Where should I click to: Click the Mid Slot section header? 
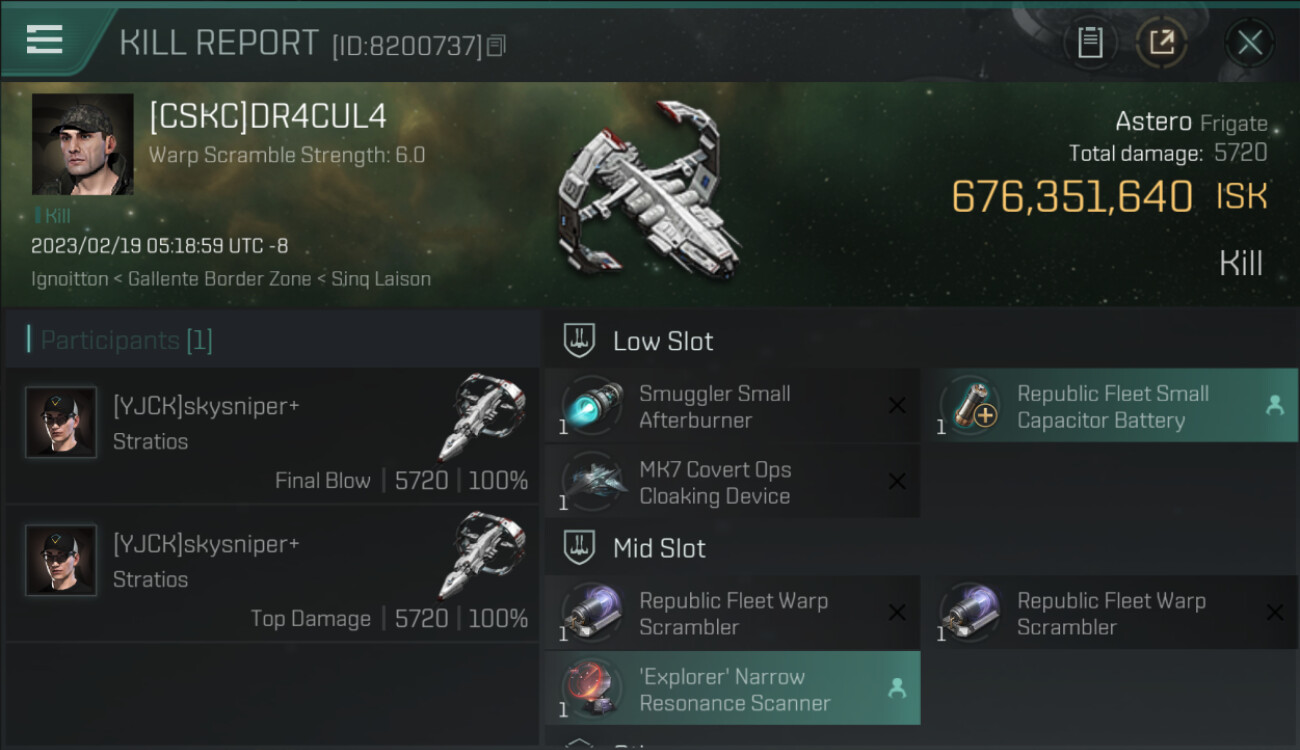658,548
